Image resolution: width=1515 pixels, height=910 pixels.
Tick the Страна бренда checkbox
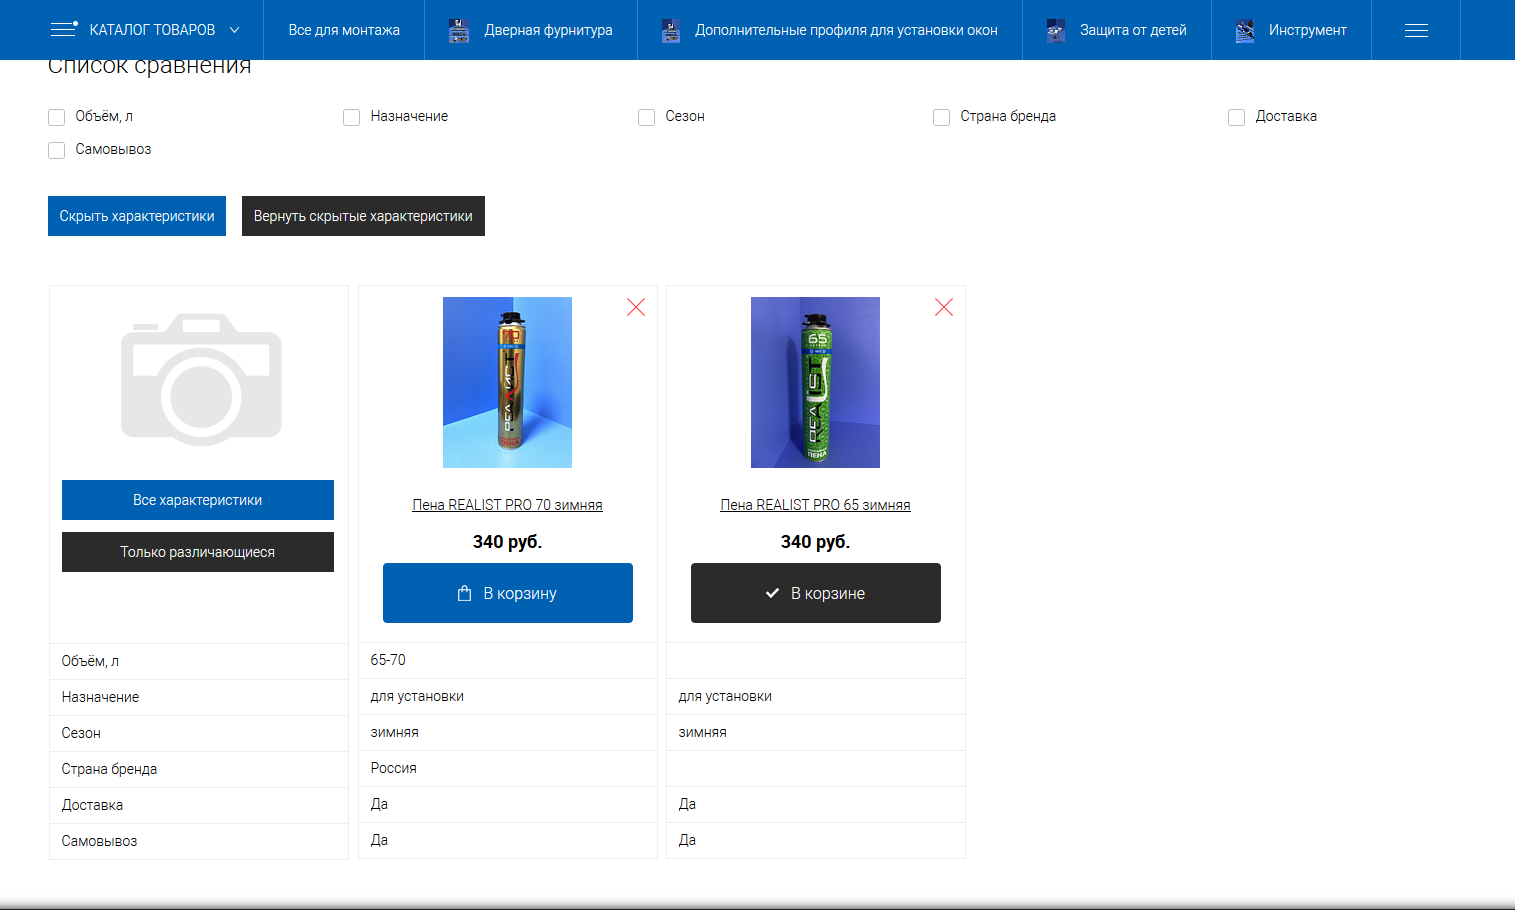point(942,117)
